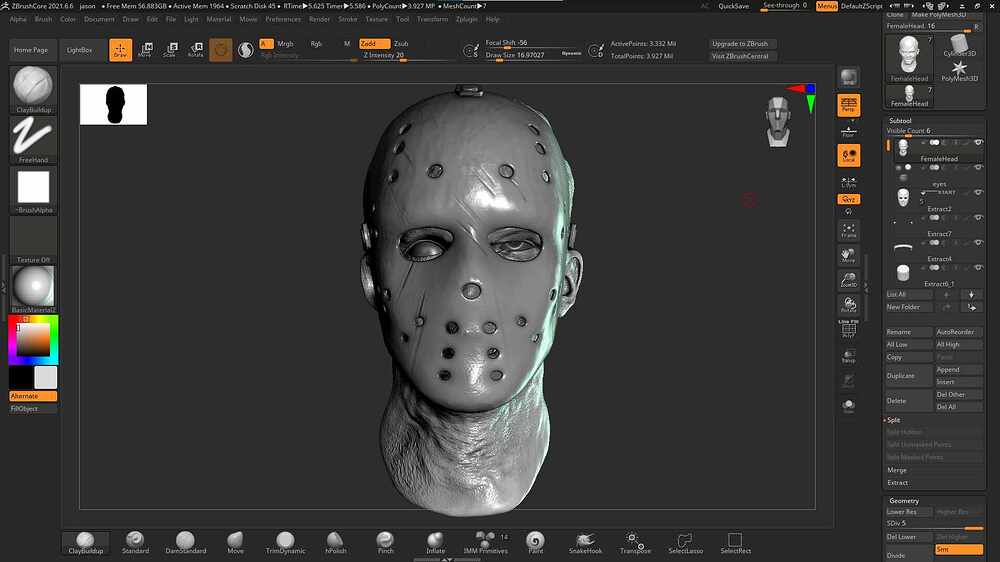The image size is (1000, 562).
Task: Pick a color in the color picker square
Action: pyautogui.click(x=33, y=340)
